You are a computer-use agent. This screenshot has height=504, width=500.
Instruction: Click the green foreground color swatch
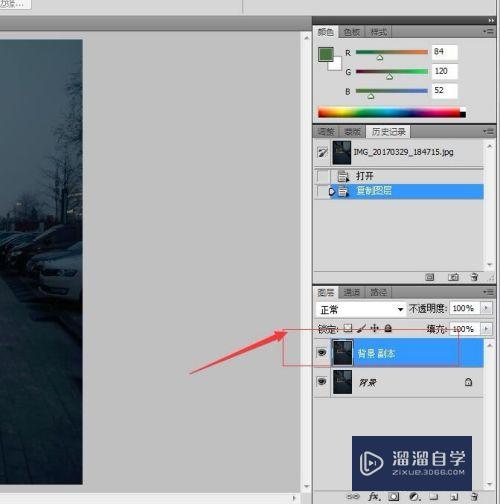pyautogui.click(x=325, y=54)
